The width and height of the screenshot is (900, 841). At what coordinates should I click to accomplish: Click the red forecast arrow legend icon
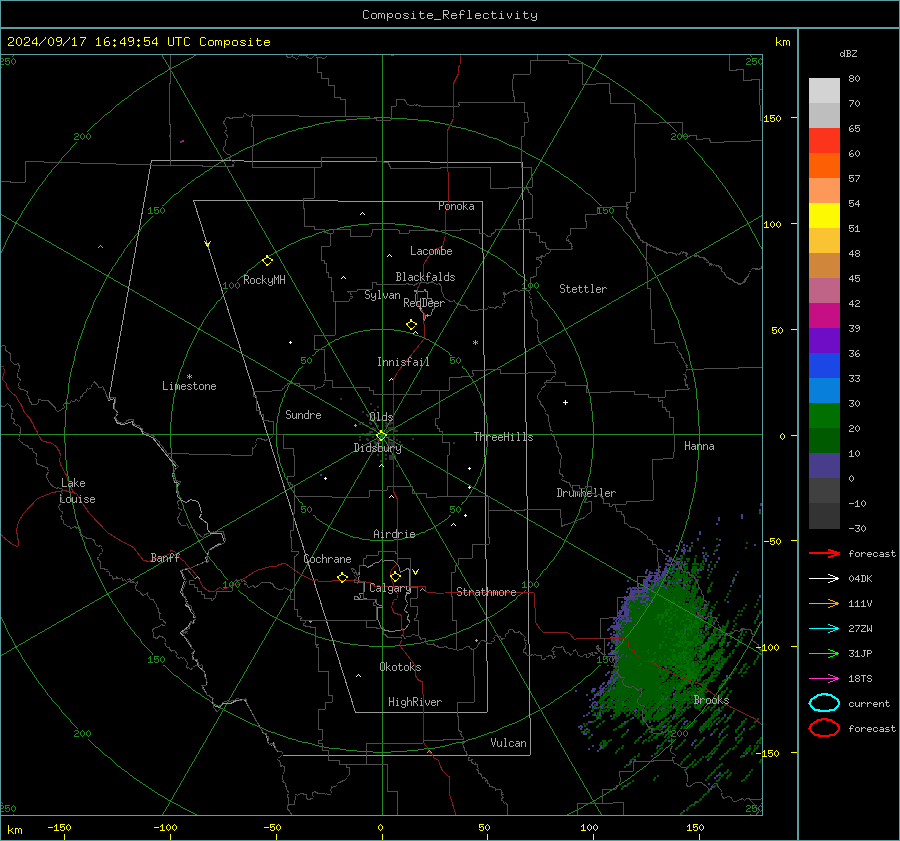click(824, 553)
